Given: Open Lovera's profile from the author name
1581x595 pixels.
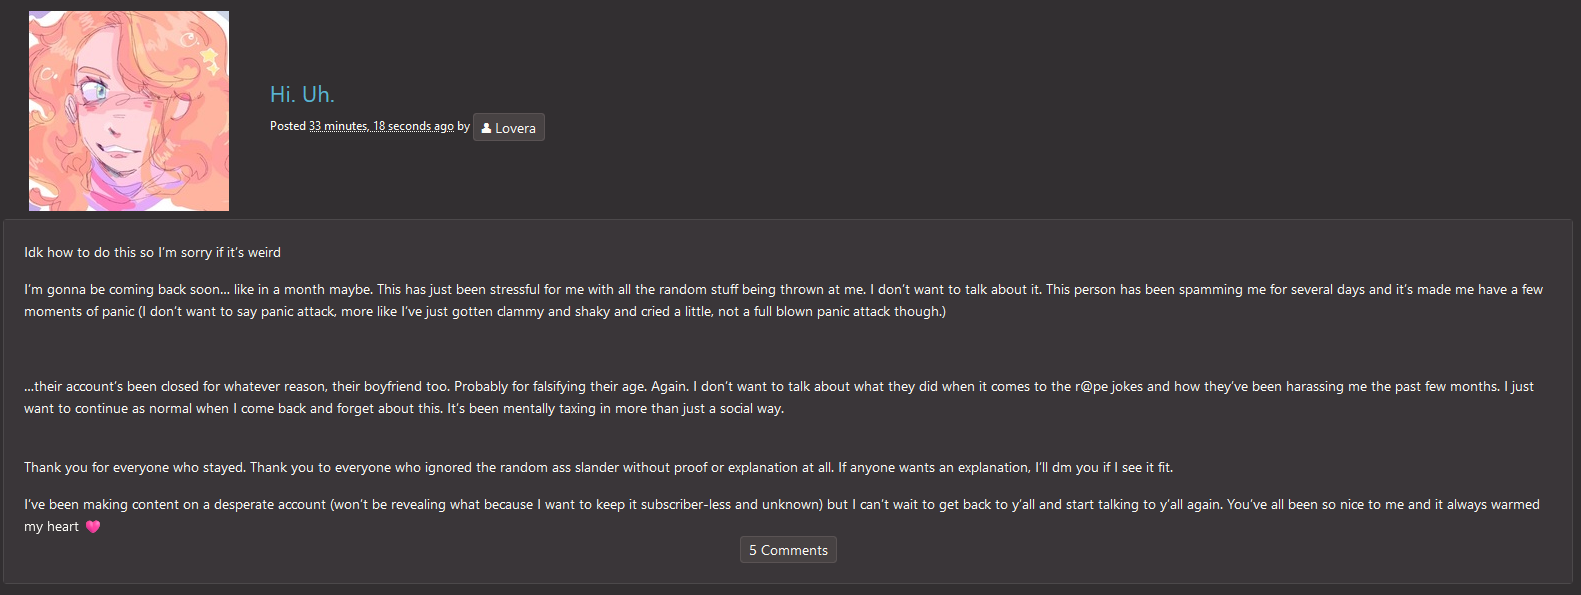Looking at the screenshot, I should tap(515, 128).
